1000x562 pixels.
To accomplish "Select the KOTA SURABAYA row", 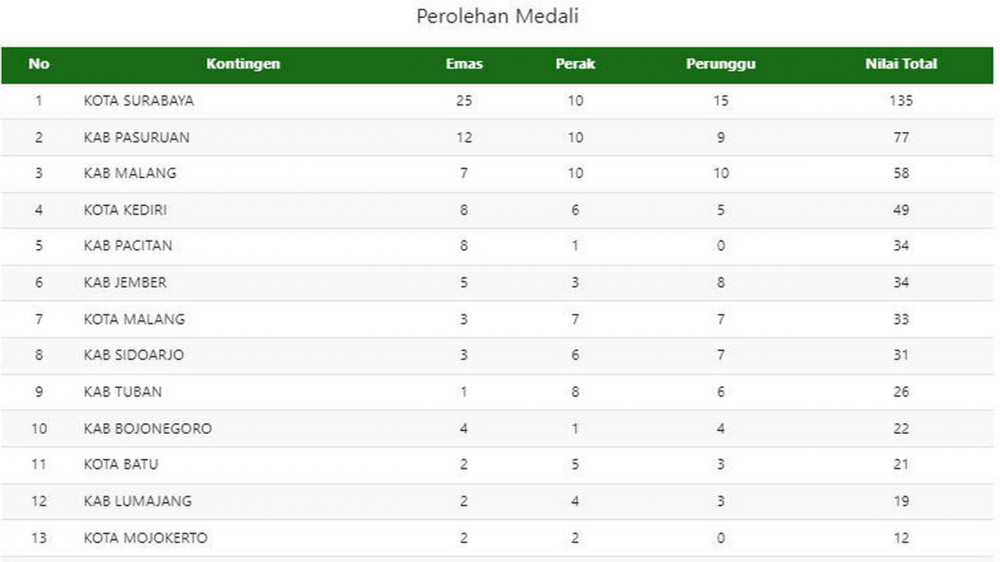I will tap(497, 101).
